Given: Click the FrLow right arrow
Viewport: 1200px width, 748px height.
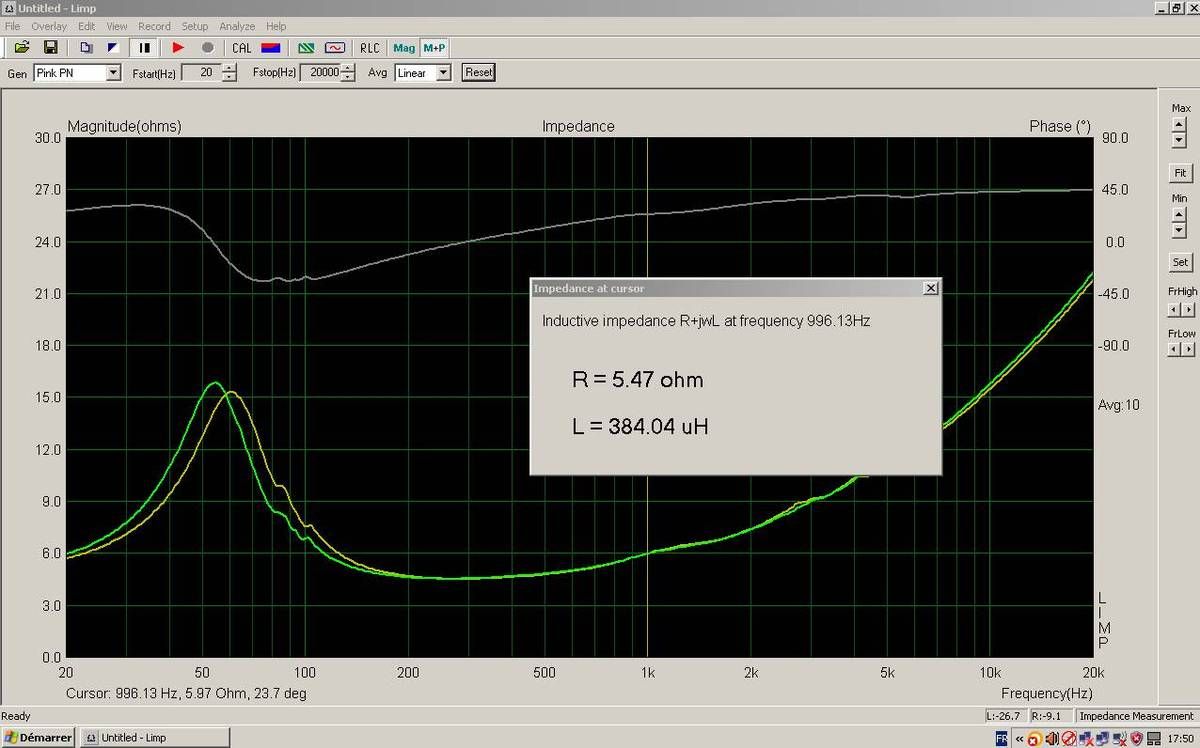Looking at the screenshot, I should coord(1187,349).
